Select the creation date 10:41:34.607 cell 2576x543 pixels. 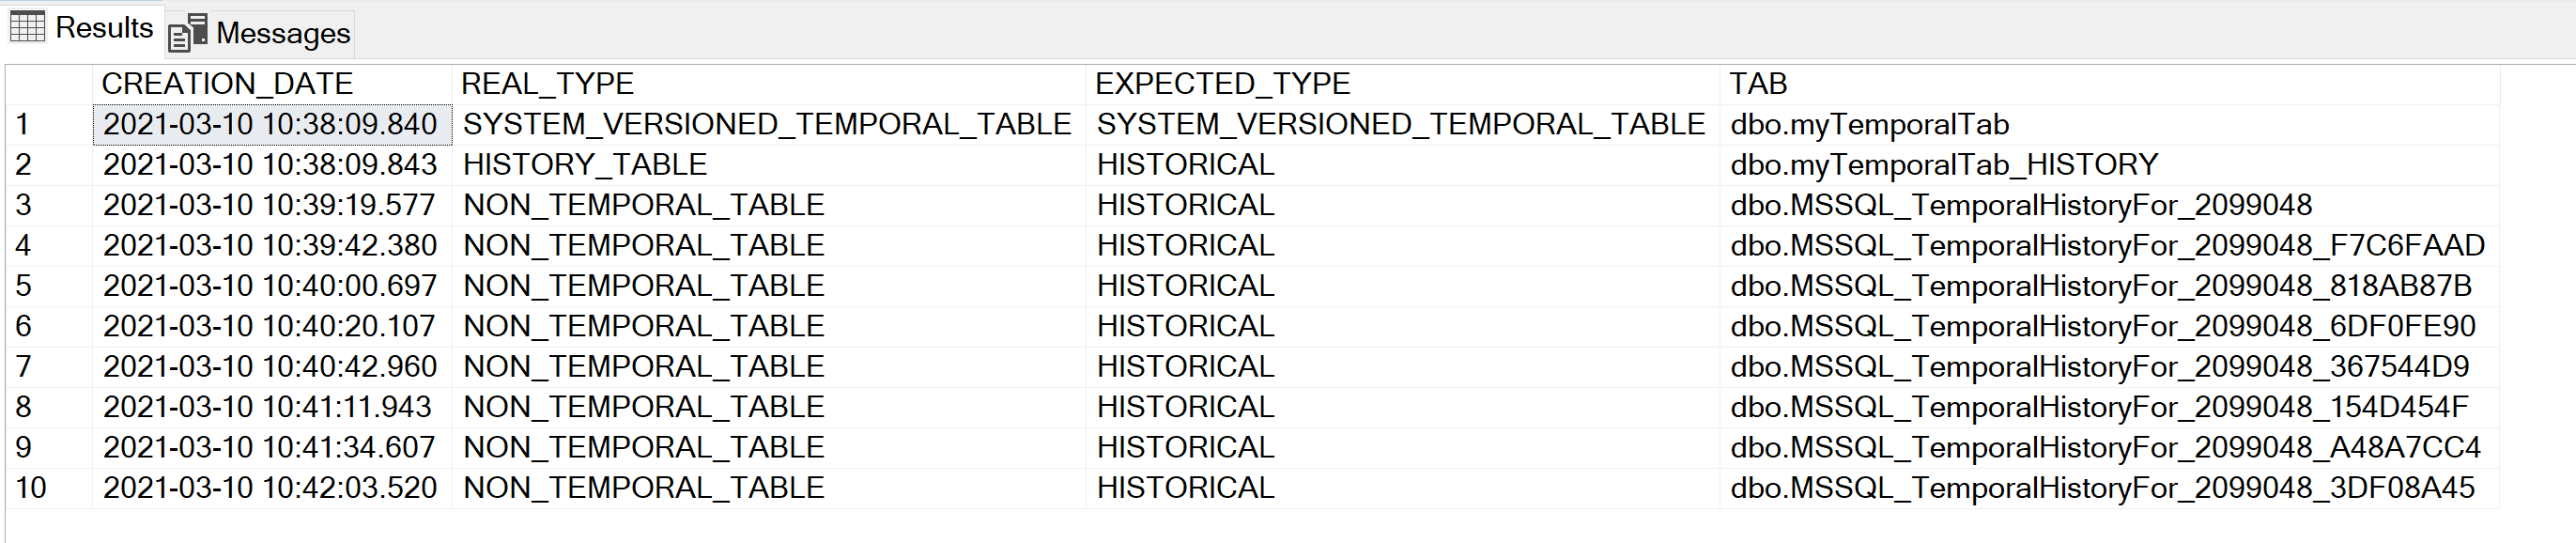[x=270, y=448]
